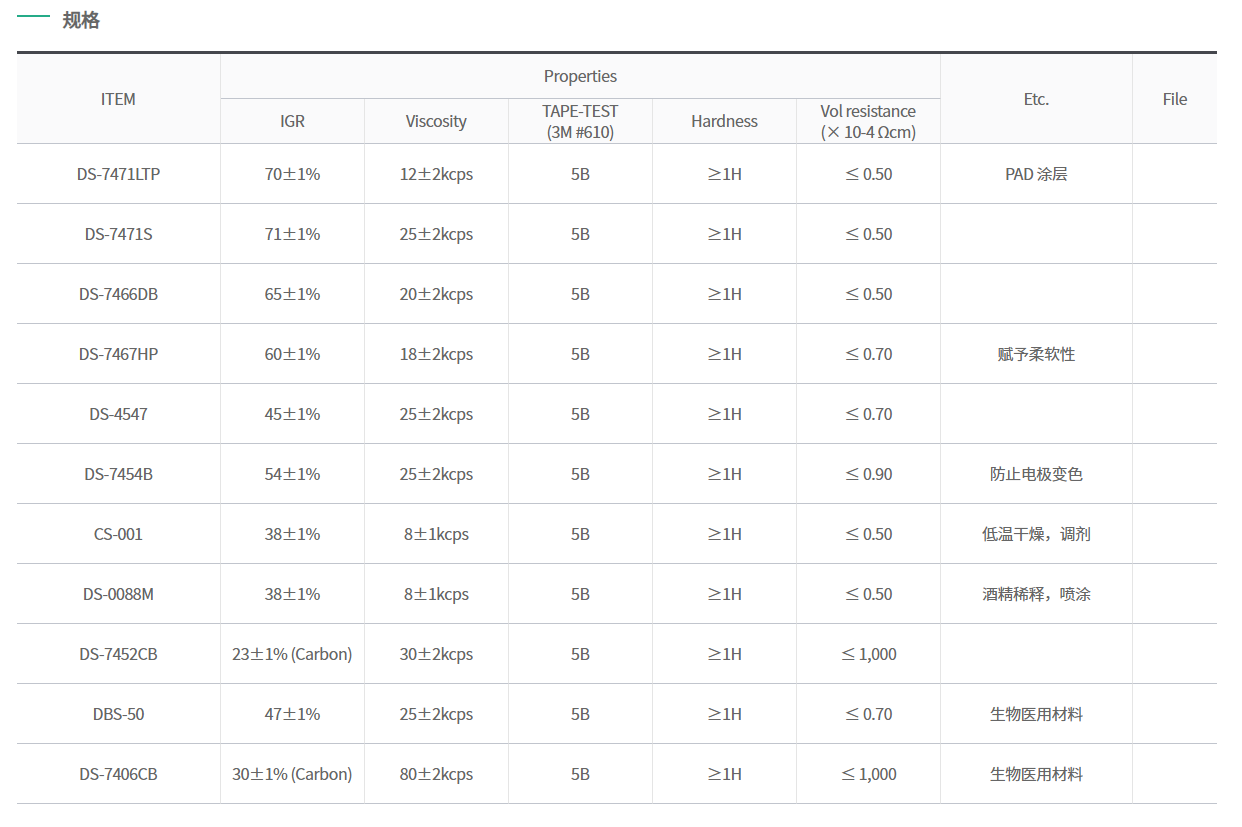Select the DS-7467HP item cell

click(118, 354)
